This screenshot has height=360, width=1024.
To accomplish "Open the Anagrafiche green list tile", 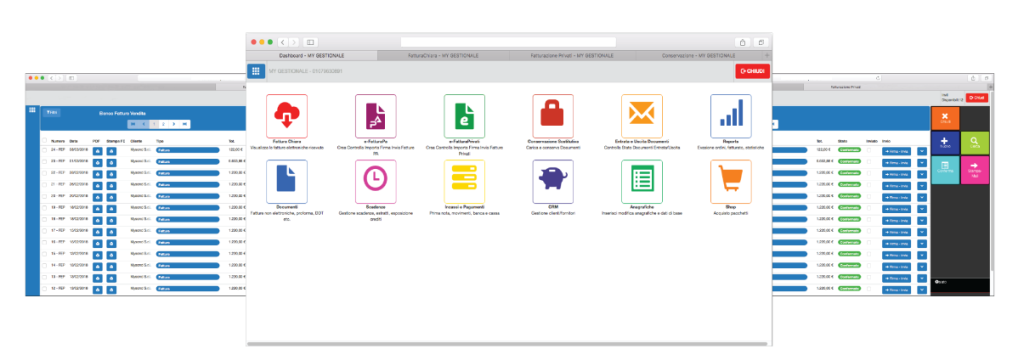I will (642, 181).
